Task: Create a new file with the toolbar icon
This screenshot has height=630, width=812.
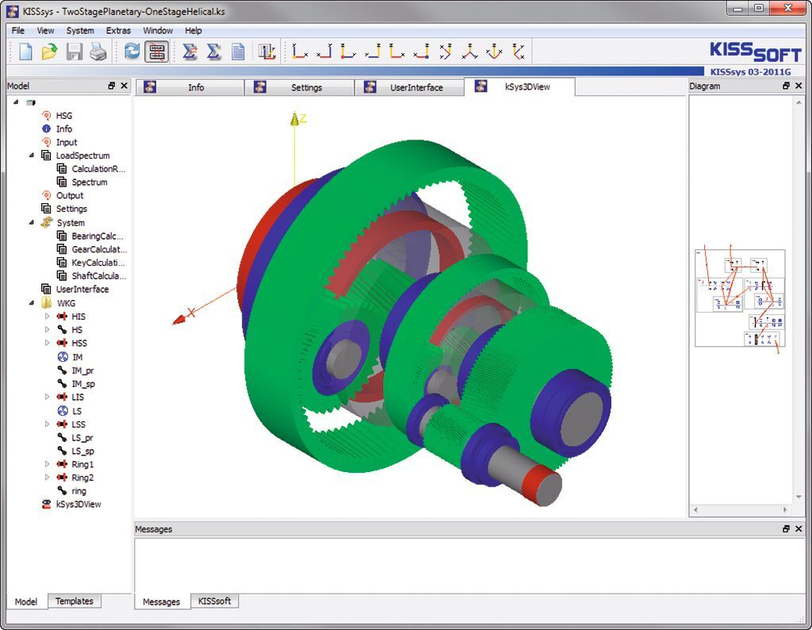Action: tap(25, 52)
